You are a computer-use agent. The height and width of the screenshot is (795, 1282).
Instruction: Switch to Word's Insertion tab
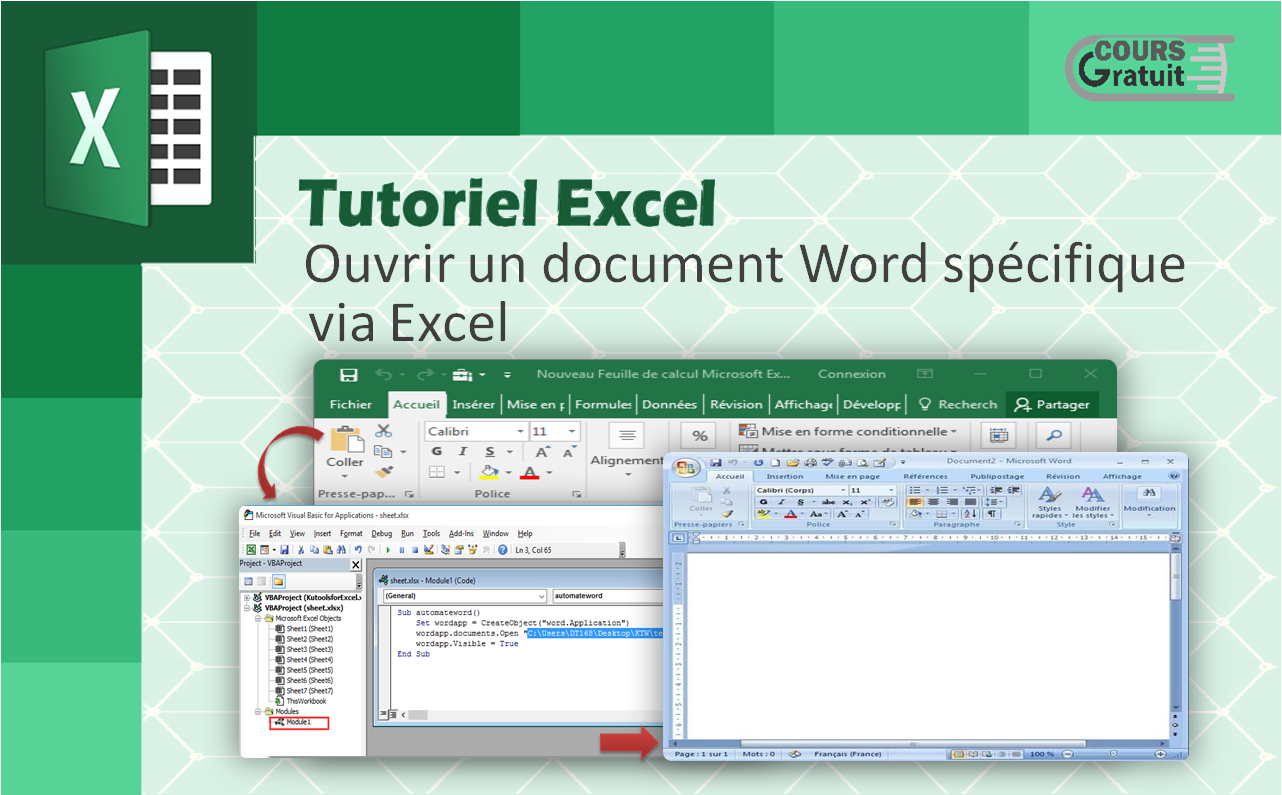pos(784,477)
